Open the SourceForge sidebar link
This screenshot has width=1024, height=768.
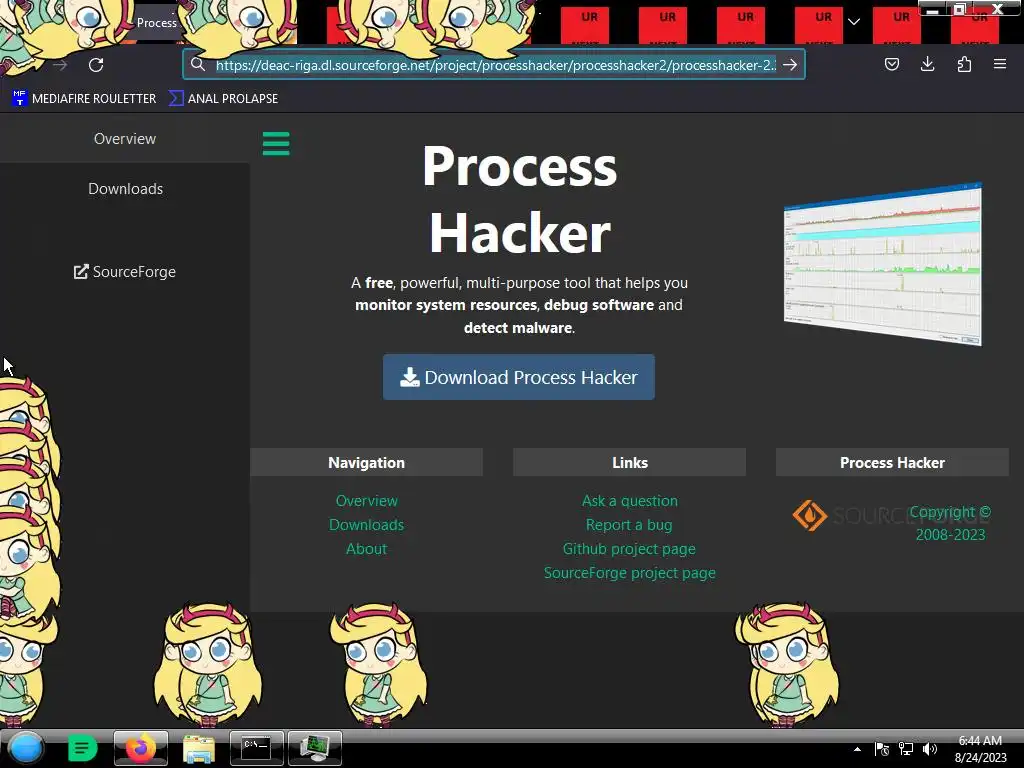click(x=125, y=272)
